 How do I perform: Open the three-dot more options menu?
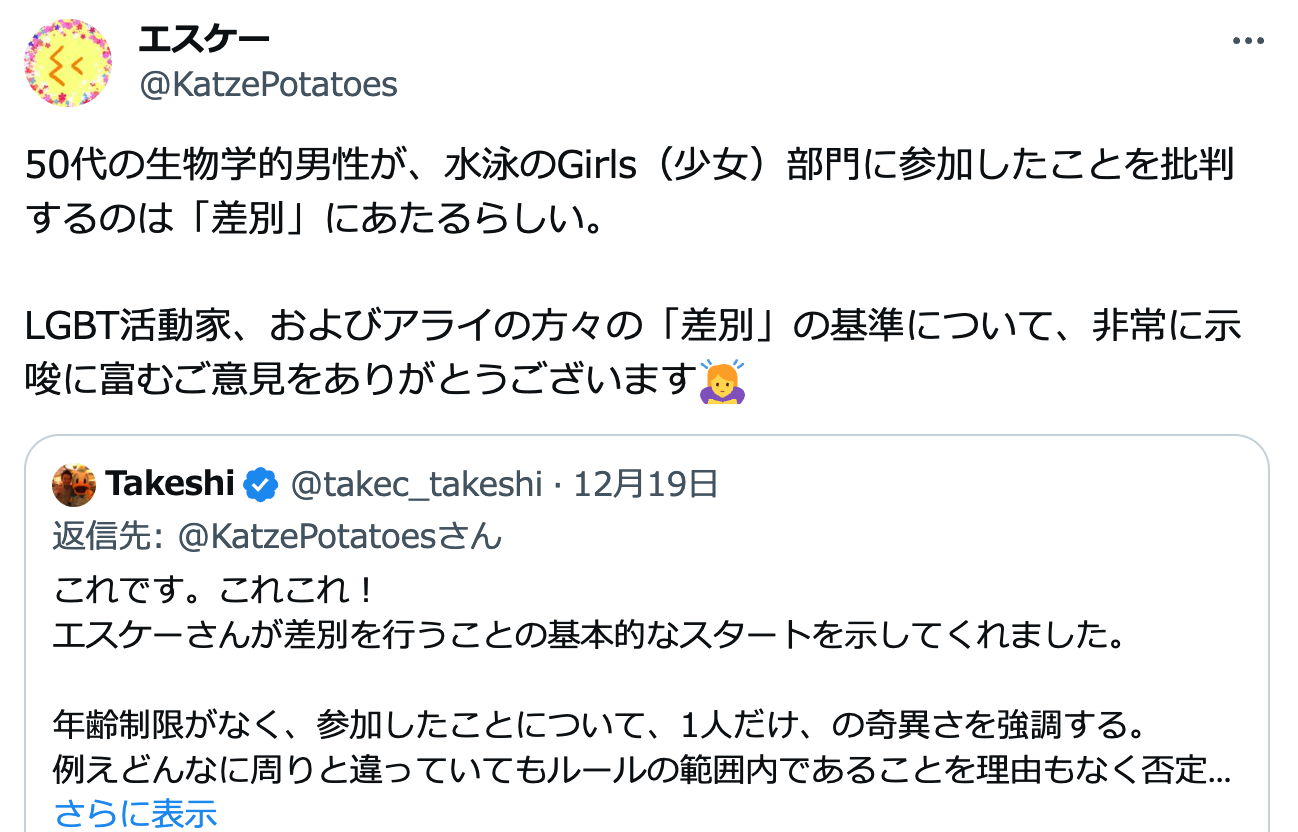click(1248, 42)
